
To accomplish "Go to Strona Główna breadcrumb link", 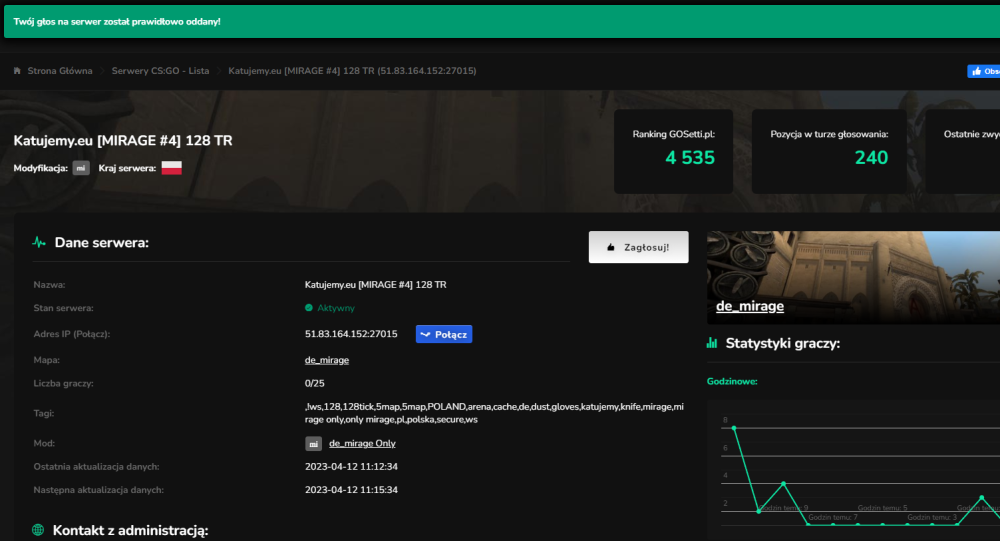I will pos(59,71).
